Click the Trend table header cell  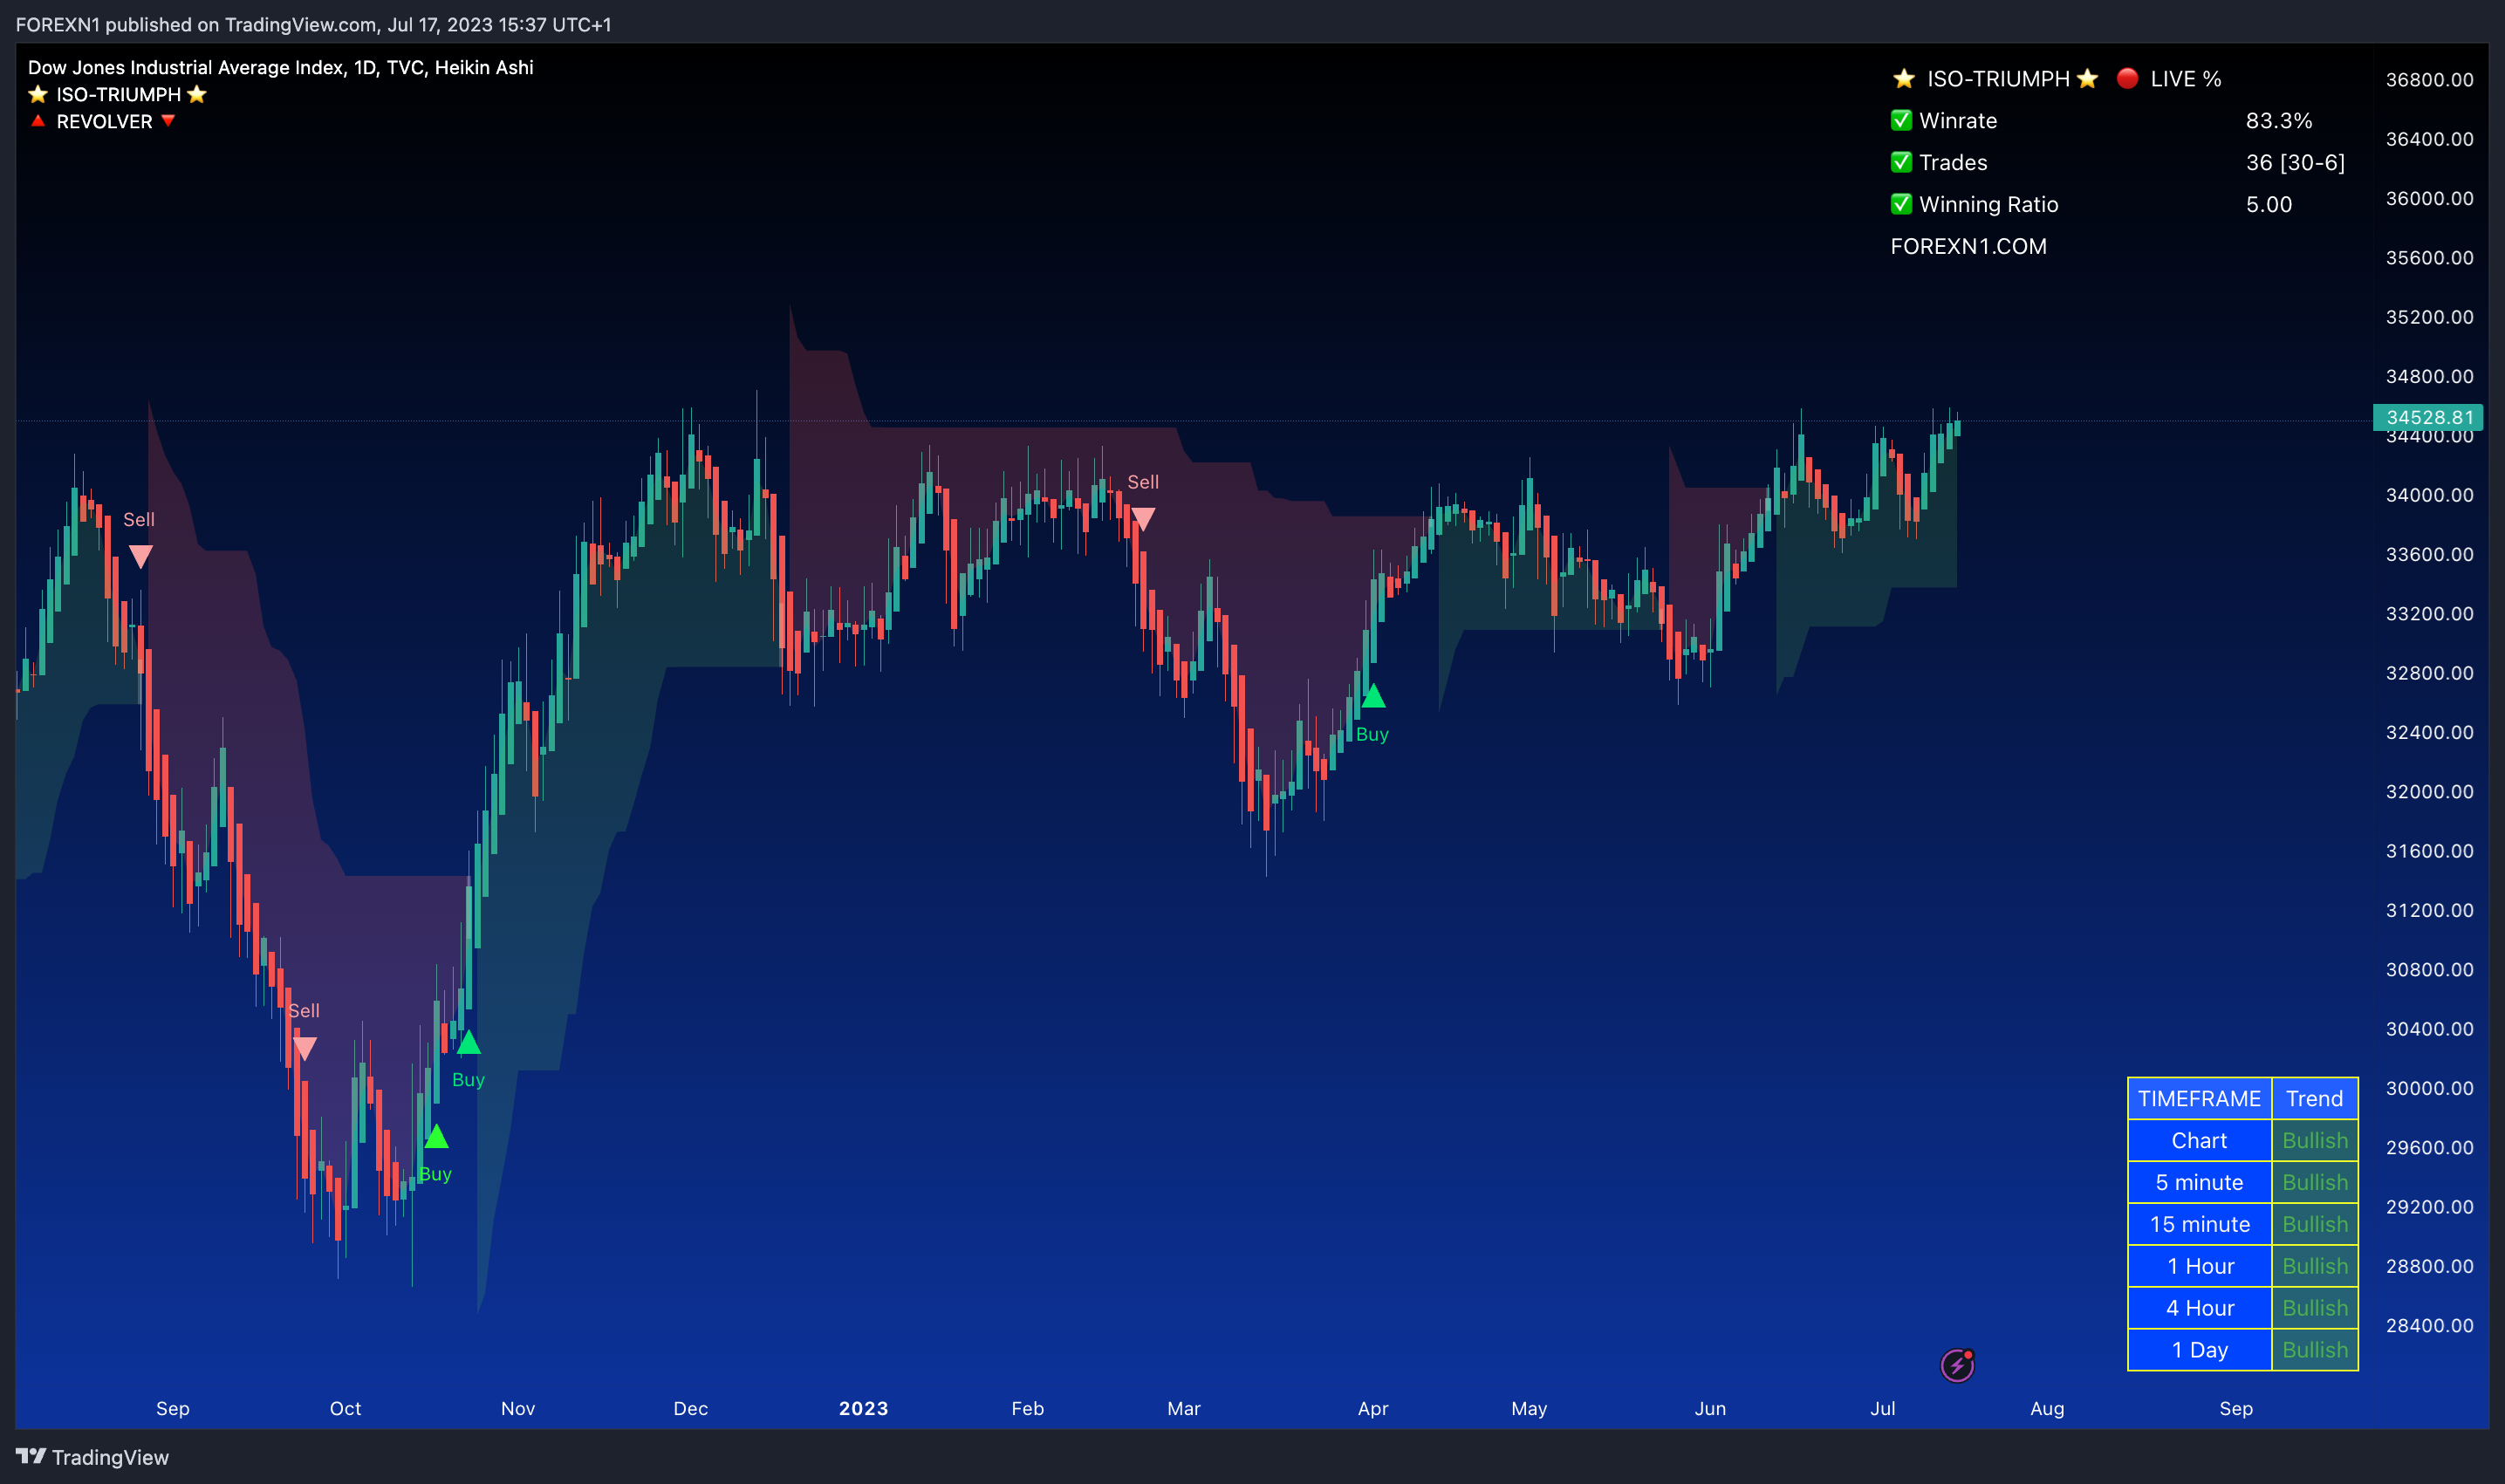(x=2314, y=1098)
